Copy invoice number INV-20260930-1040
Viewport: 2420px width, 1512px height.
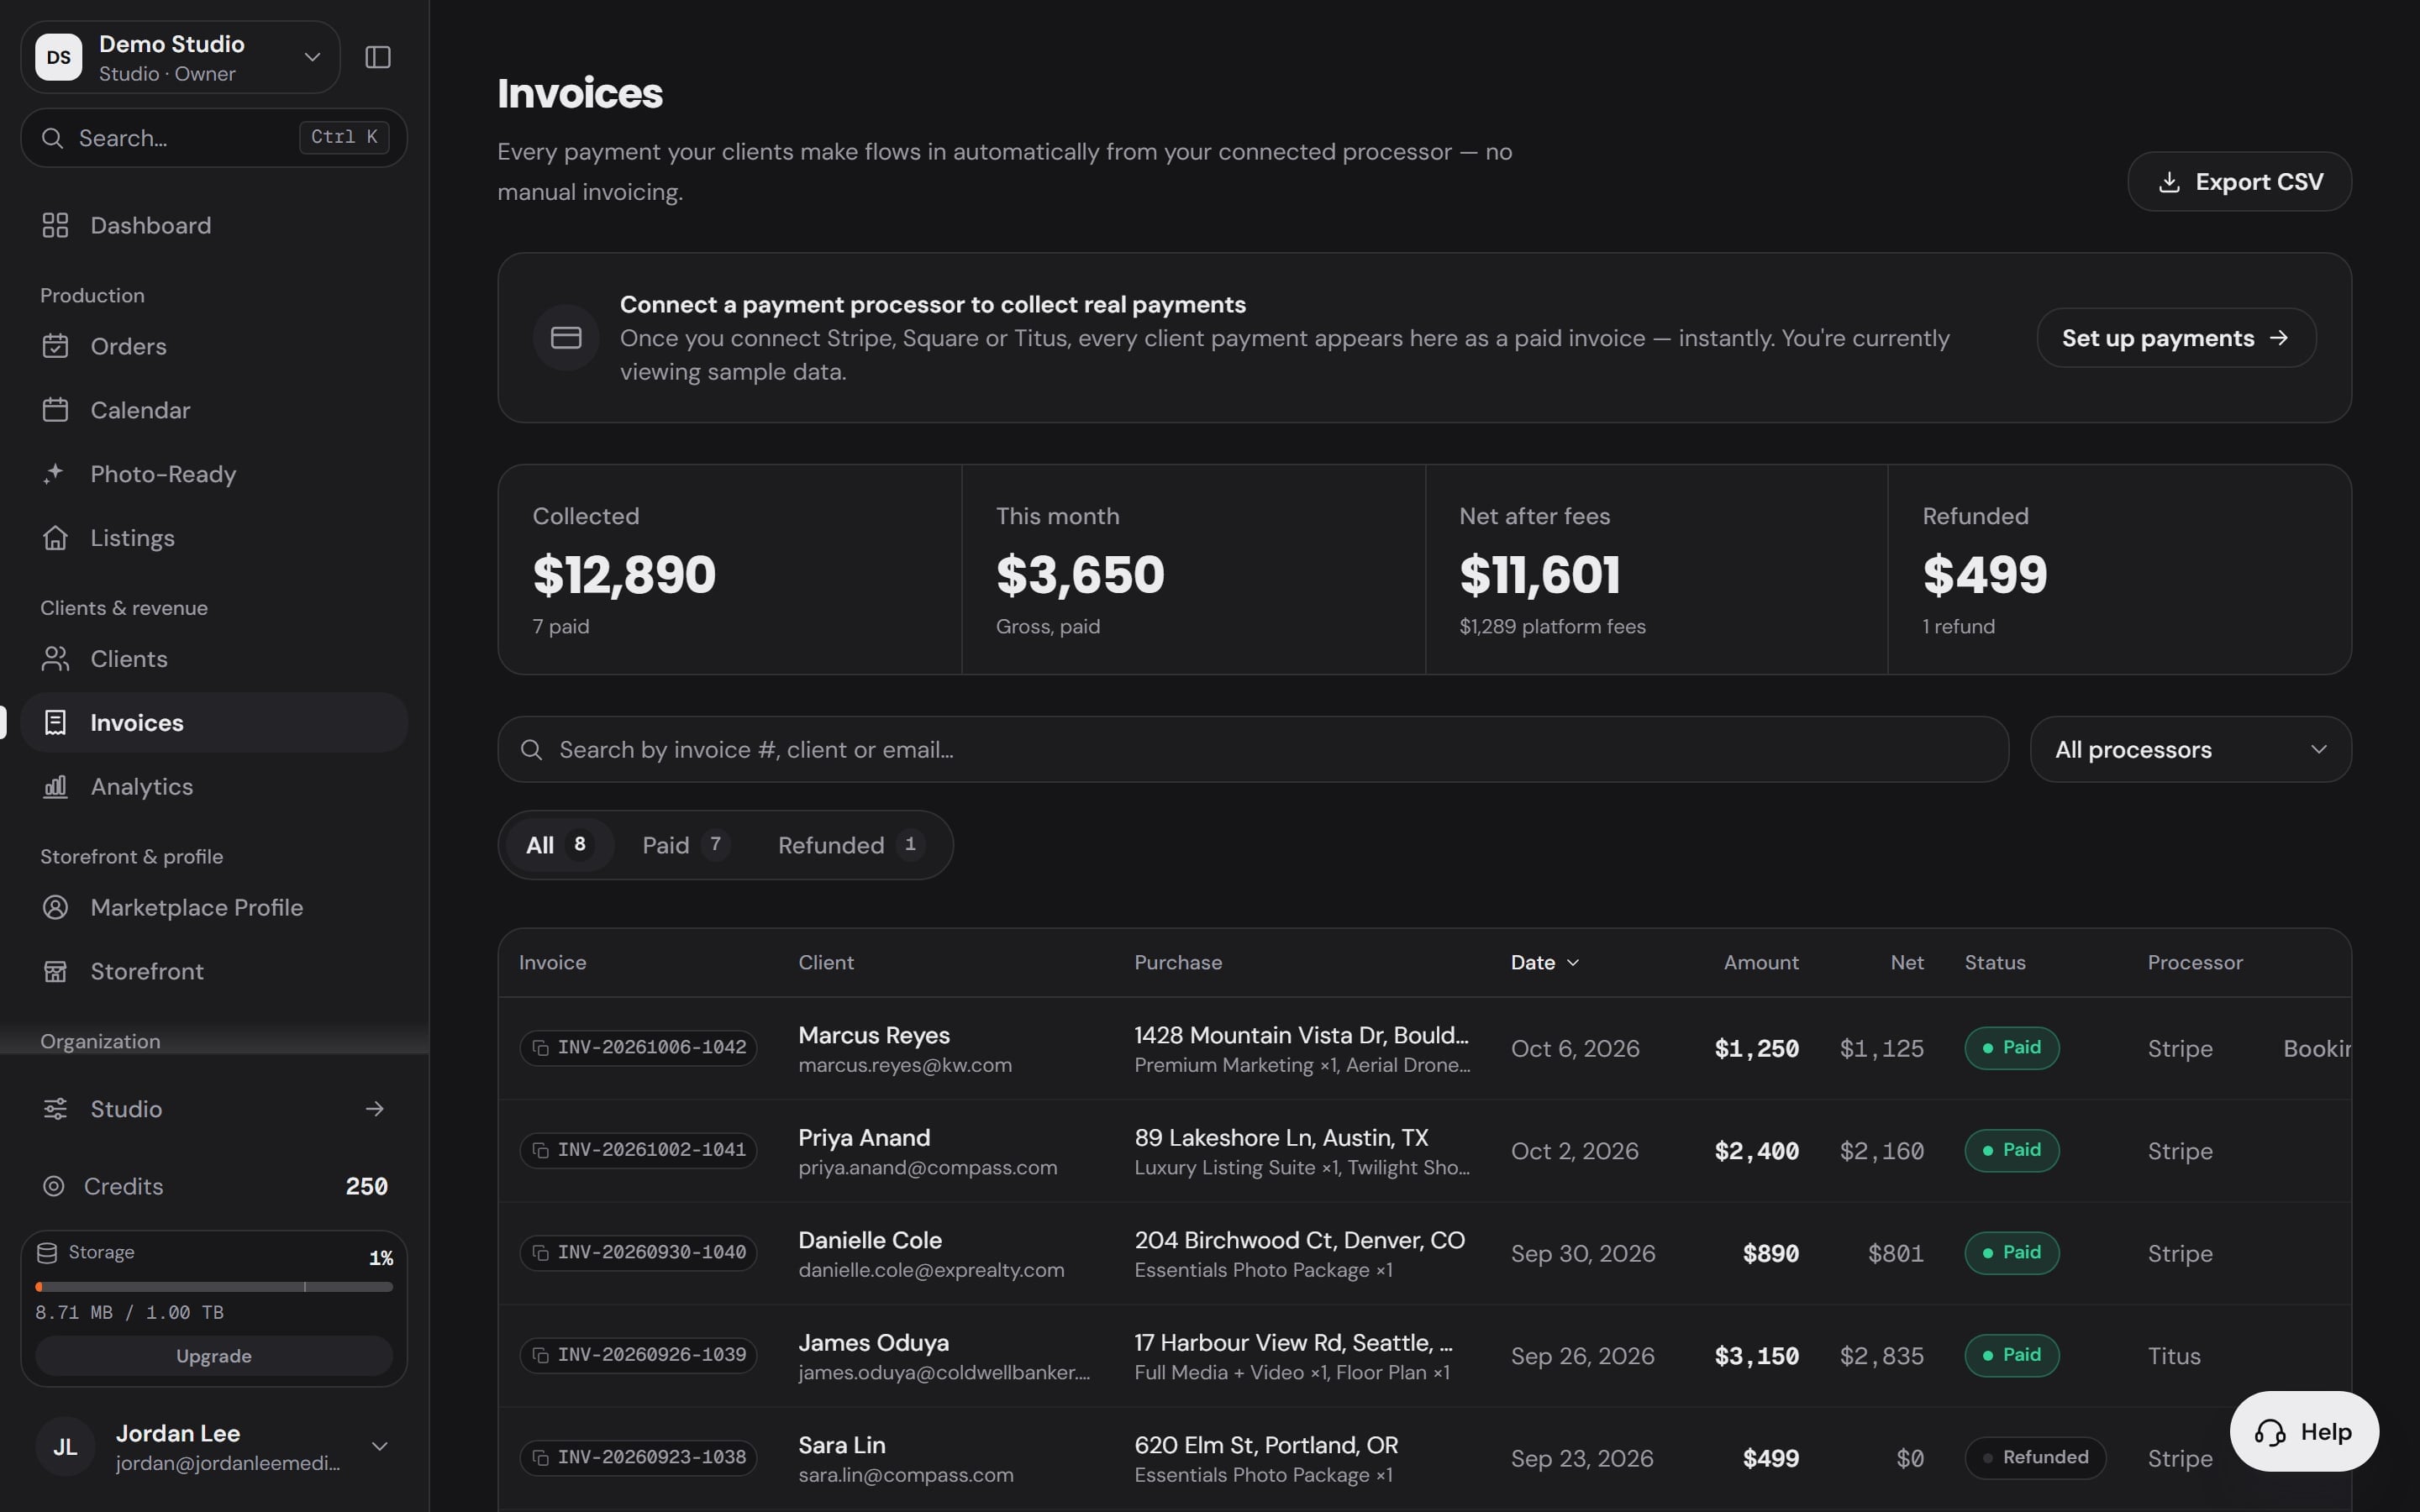coord(638,1253)
